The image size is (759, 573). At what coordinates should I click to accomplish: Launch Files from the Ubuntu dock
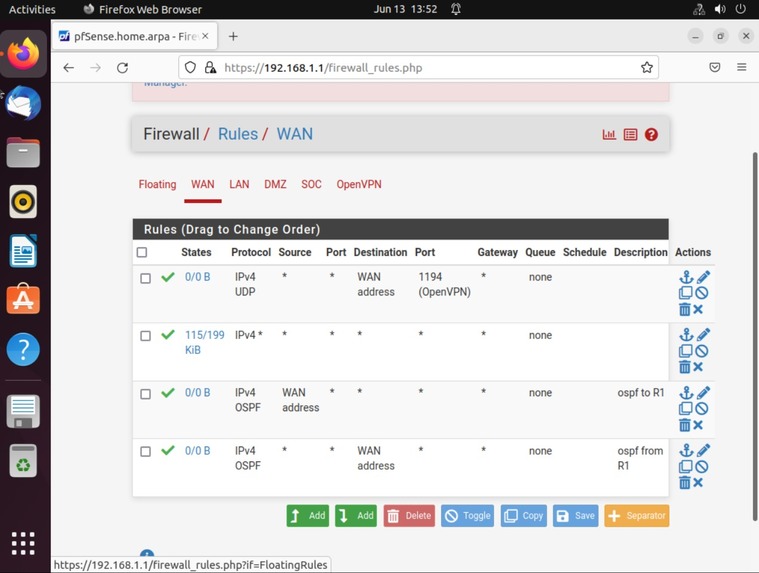pos(23,152)
